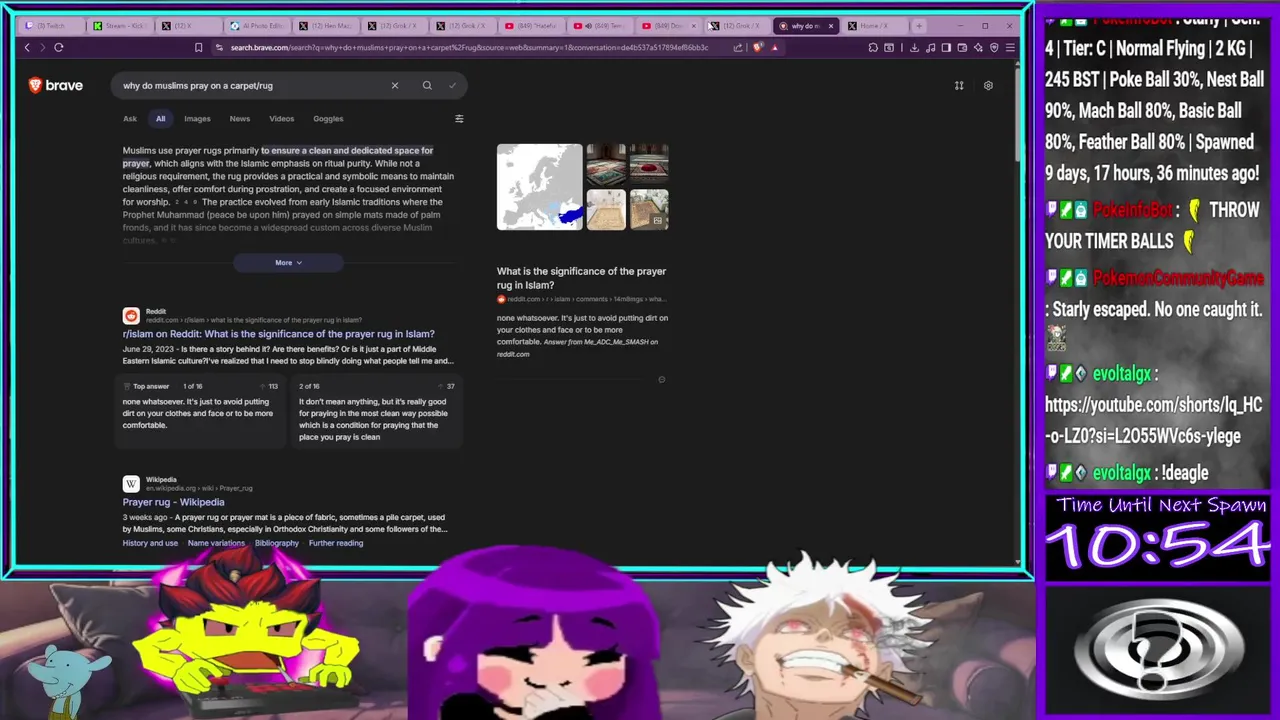Click the share icon in the address bar
This screenshot has height=720, width=1280.
pyautogui.click(x=738, y=47)
